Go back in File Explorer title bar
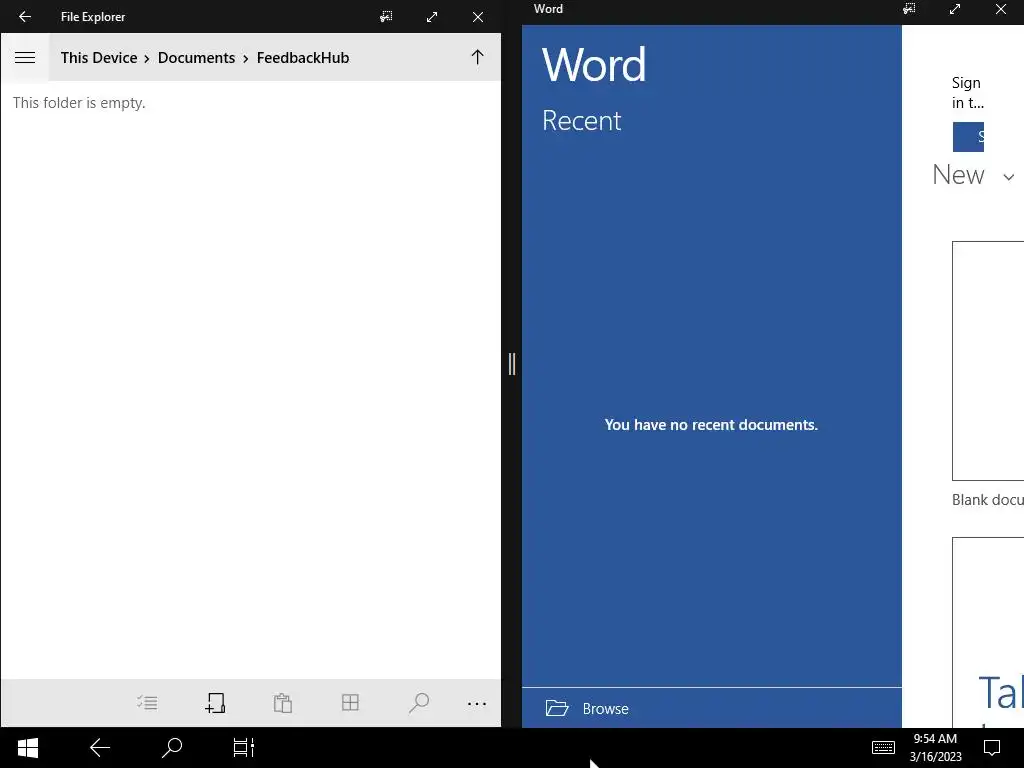The image size is (1024, 768). (25, 17)
